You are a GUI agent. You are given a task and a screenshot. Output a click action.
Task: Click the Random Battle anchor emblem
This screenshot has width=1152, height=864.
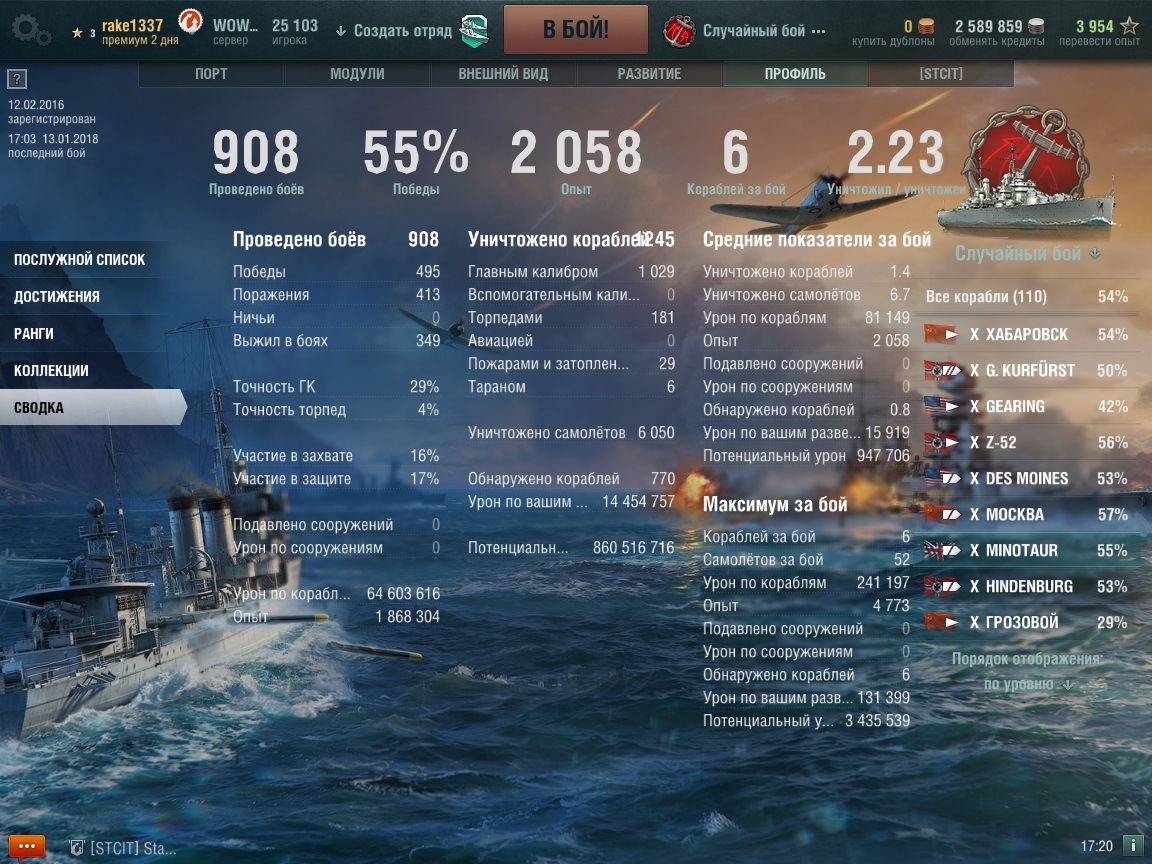678,31
